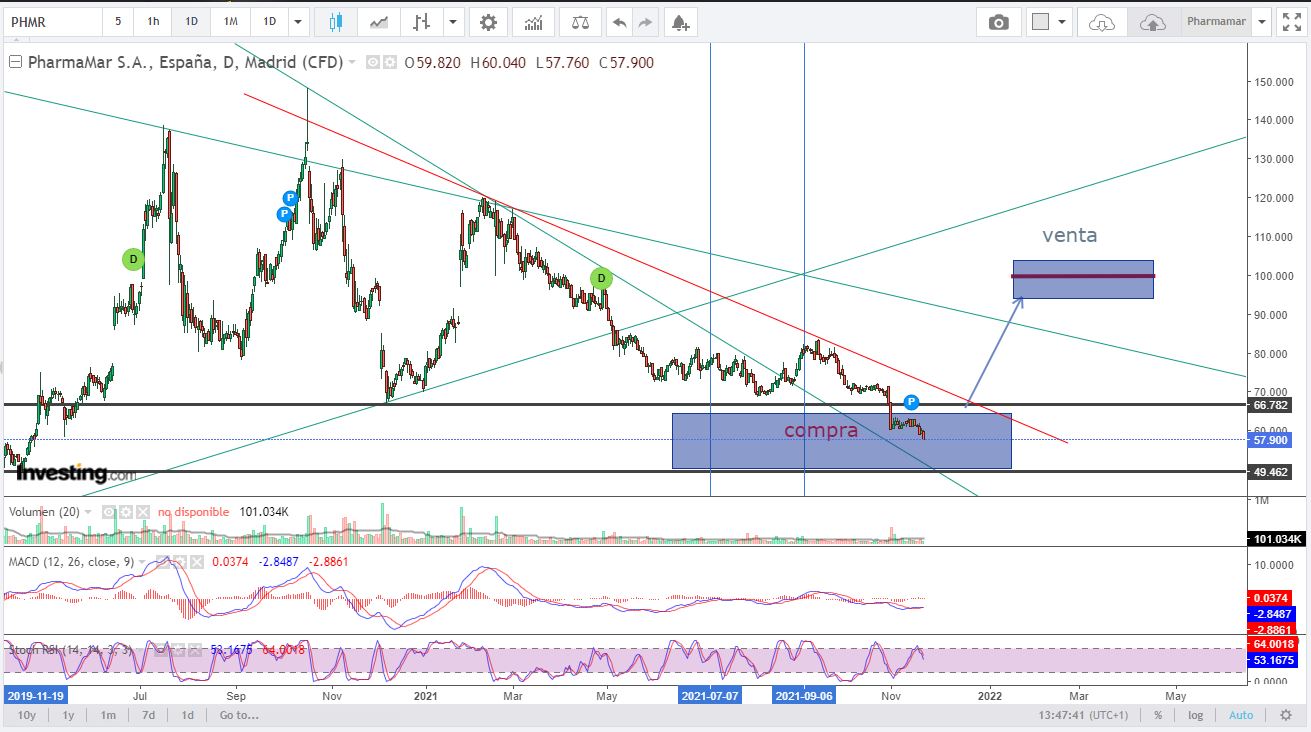
Task: Collapse the PharmaMar legend box
Action: pos(15,62)
